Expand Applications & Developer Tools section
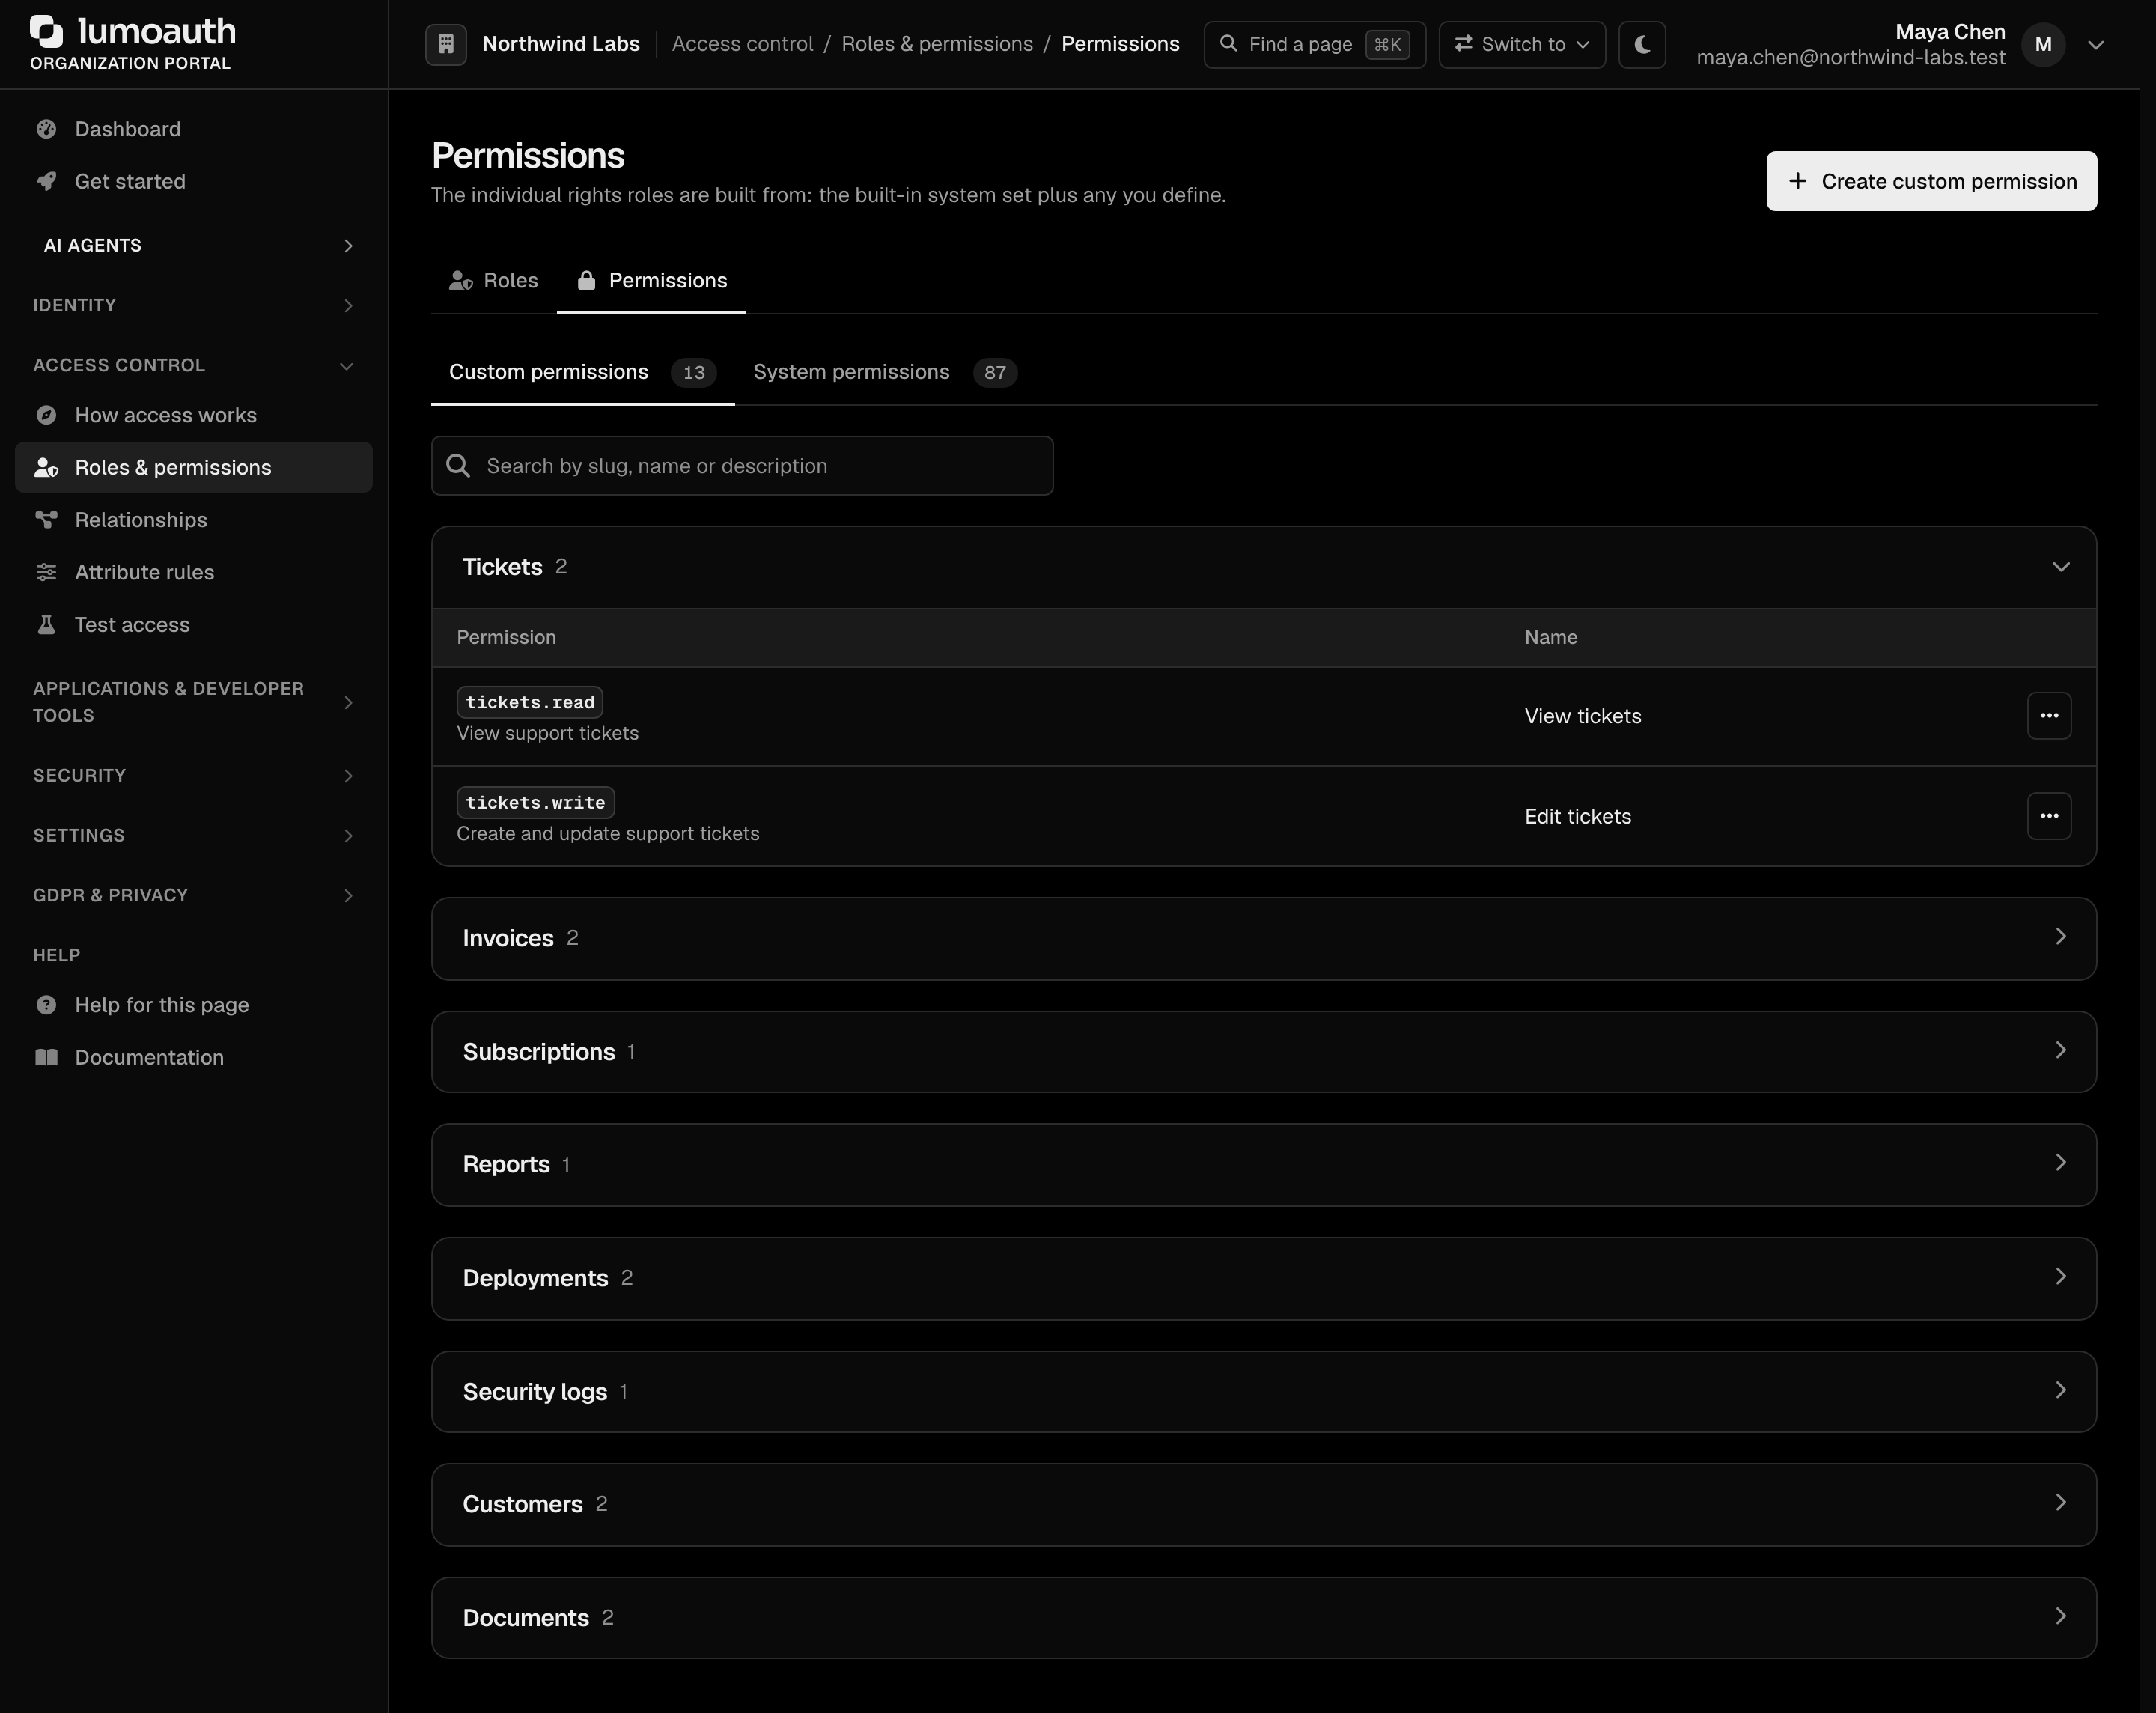This screenshot has width=2156, height=1713. 194,702
